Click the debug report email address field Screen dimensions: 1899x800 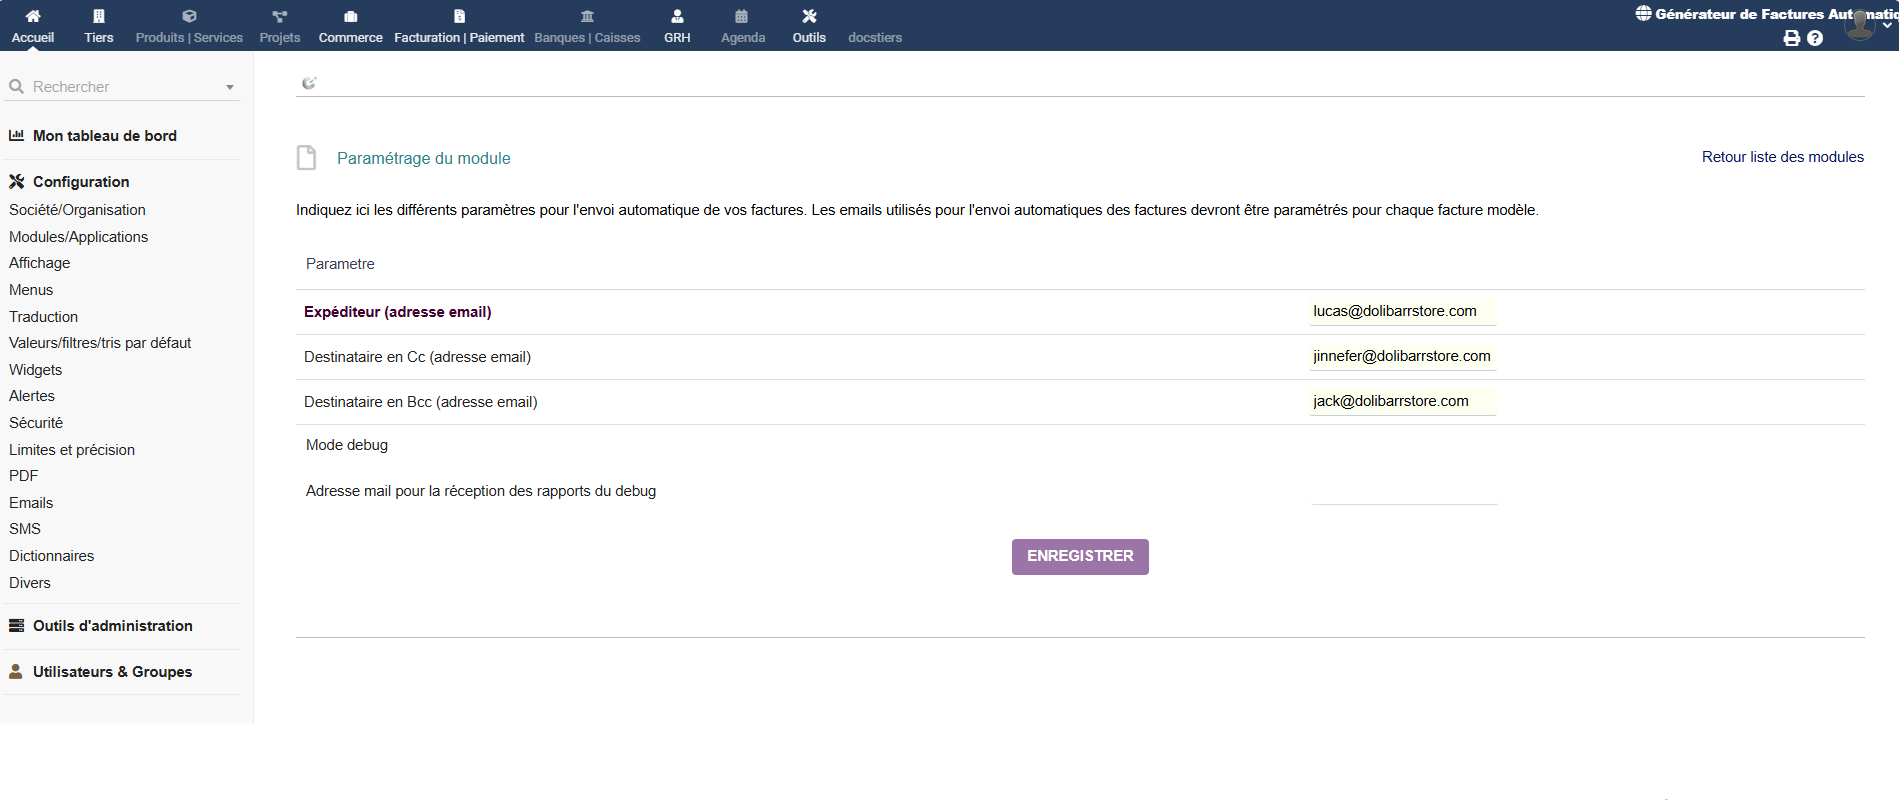pos(1403,492)
